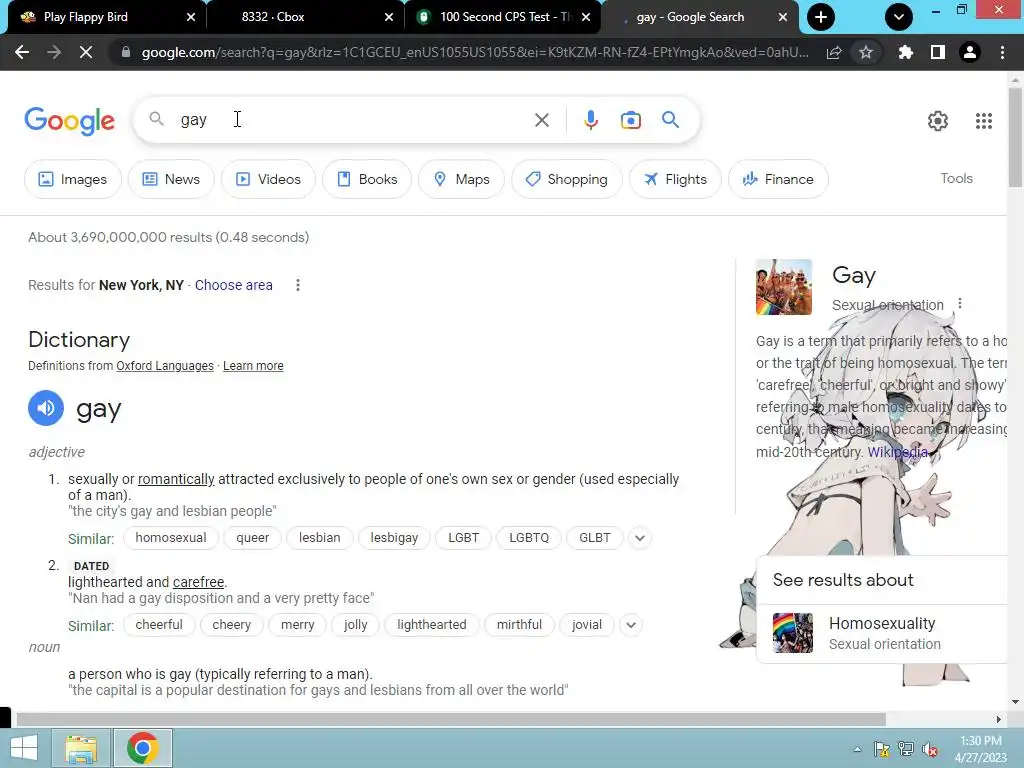Filter results by Videos
The width and height of the screenshot is (1024, 768).
point(268,179)
